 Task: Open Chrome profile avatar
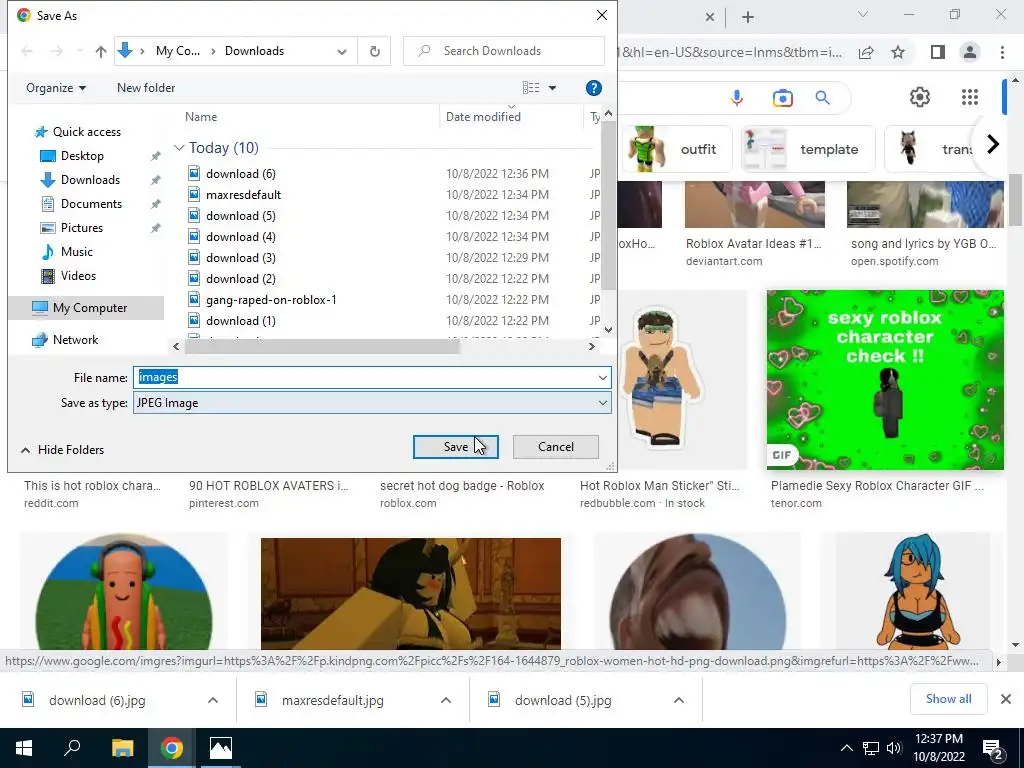pyautogui.click(x=970, y=52)
